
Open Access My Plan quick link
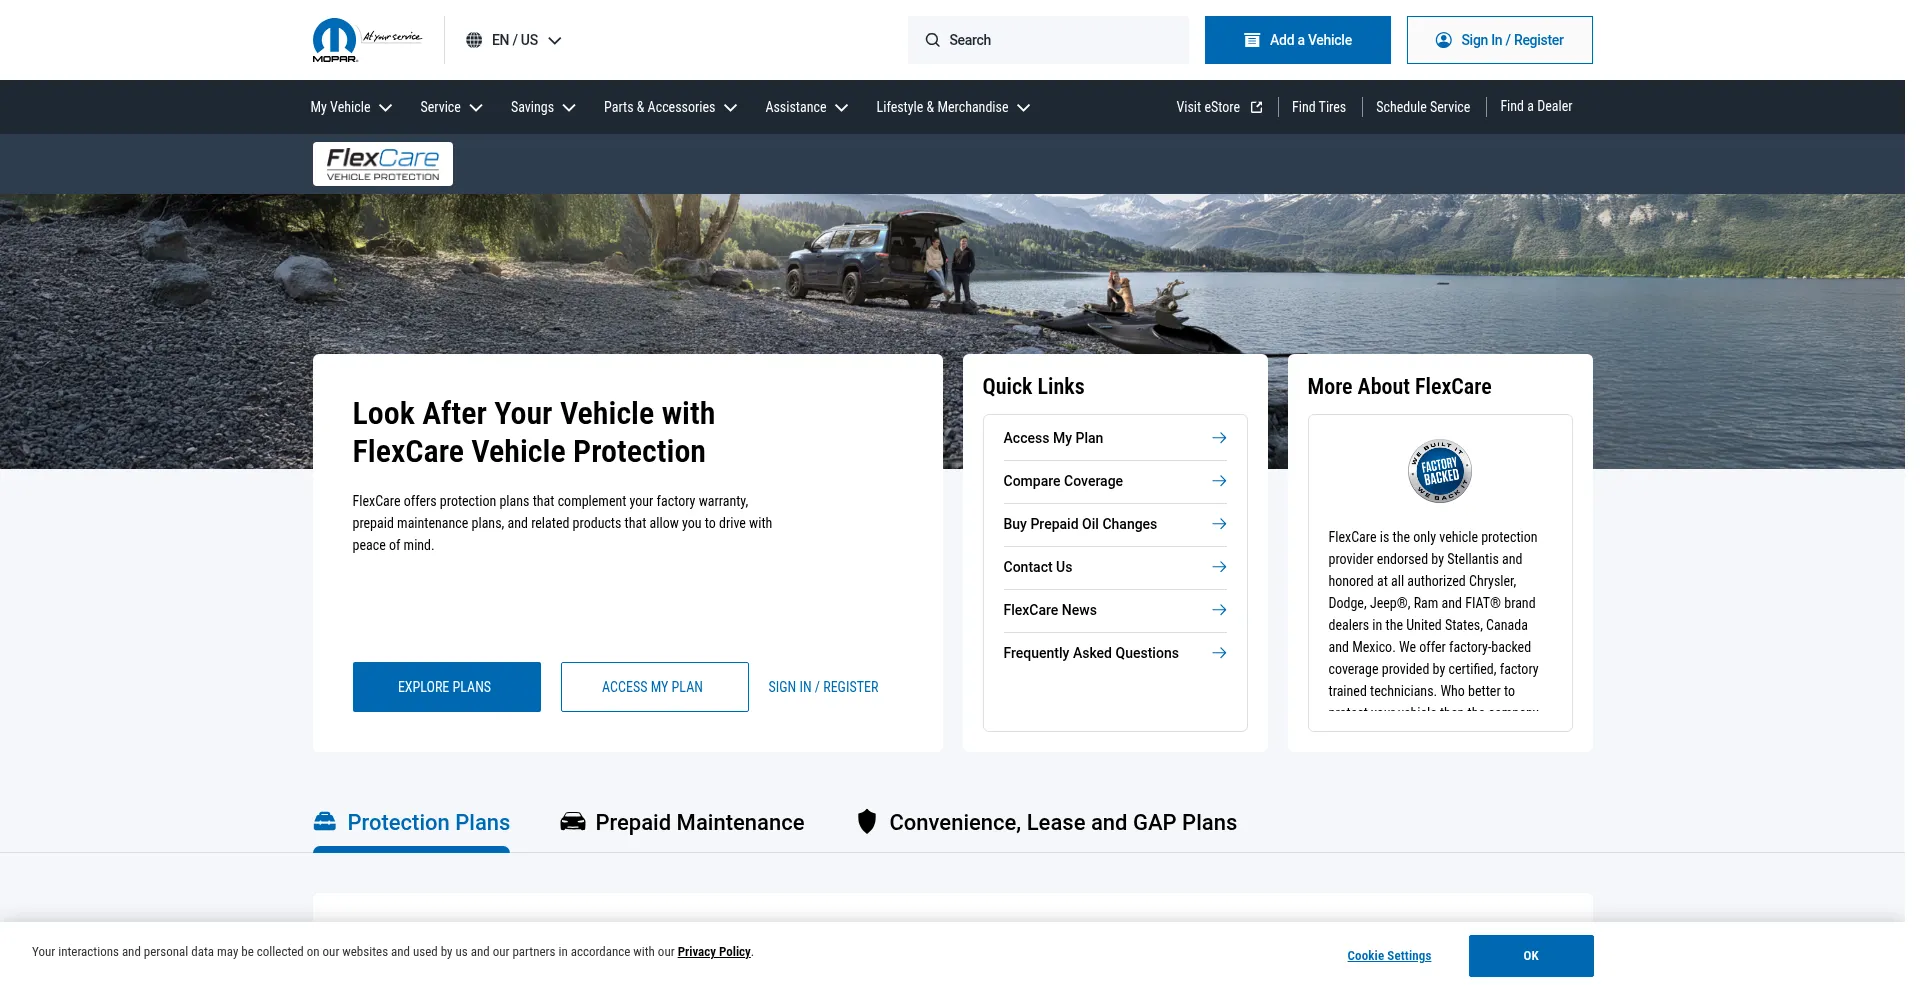click(1115, 438)
